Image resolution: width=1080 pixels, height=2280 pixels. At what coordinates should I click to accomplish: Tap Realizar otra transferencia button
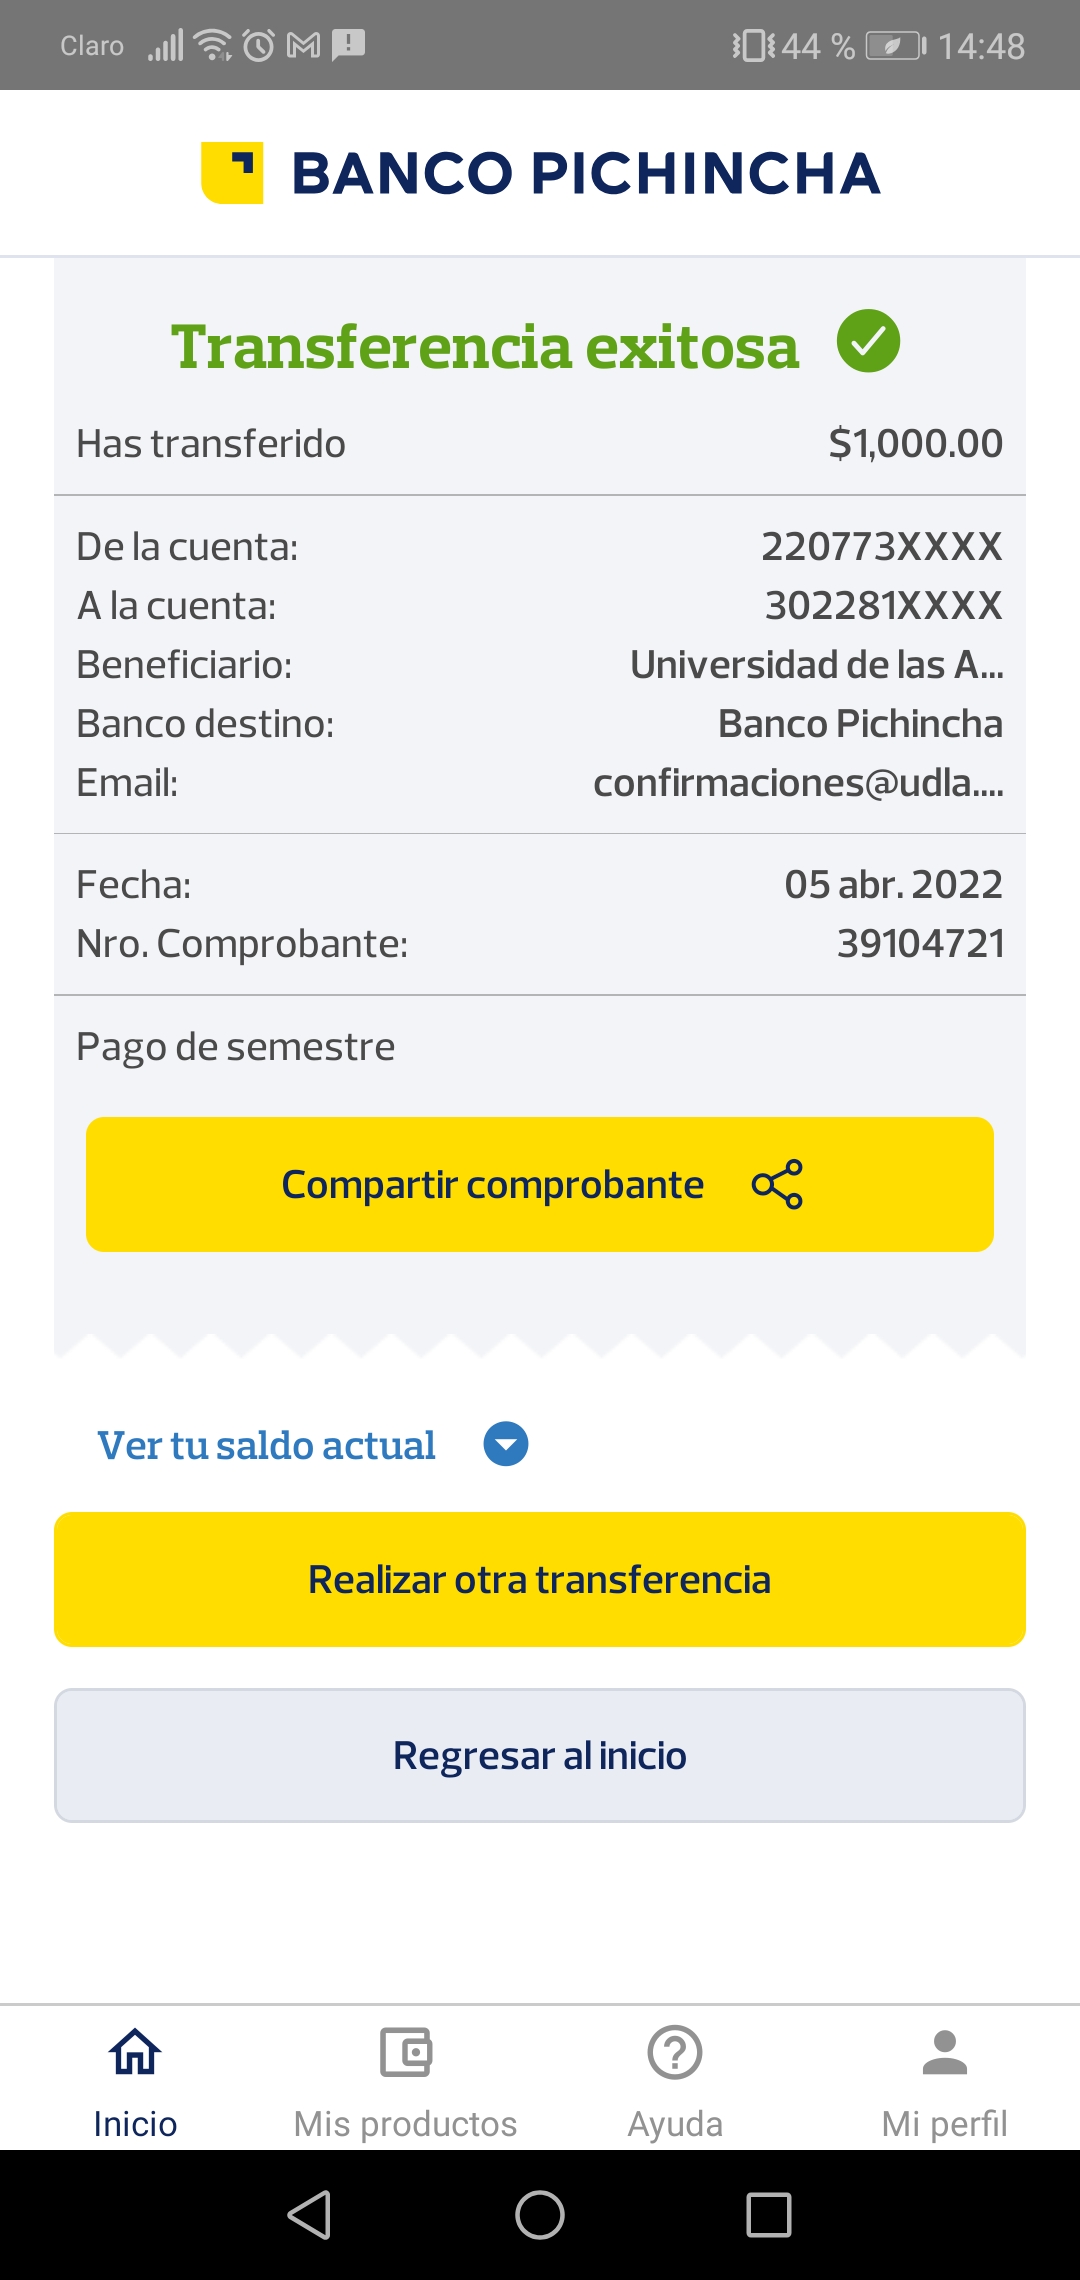pyautogui.click(x=540, y=1579)
